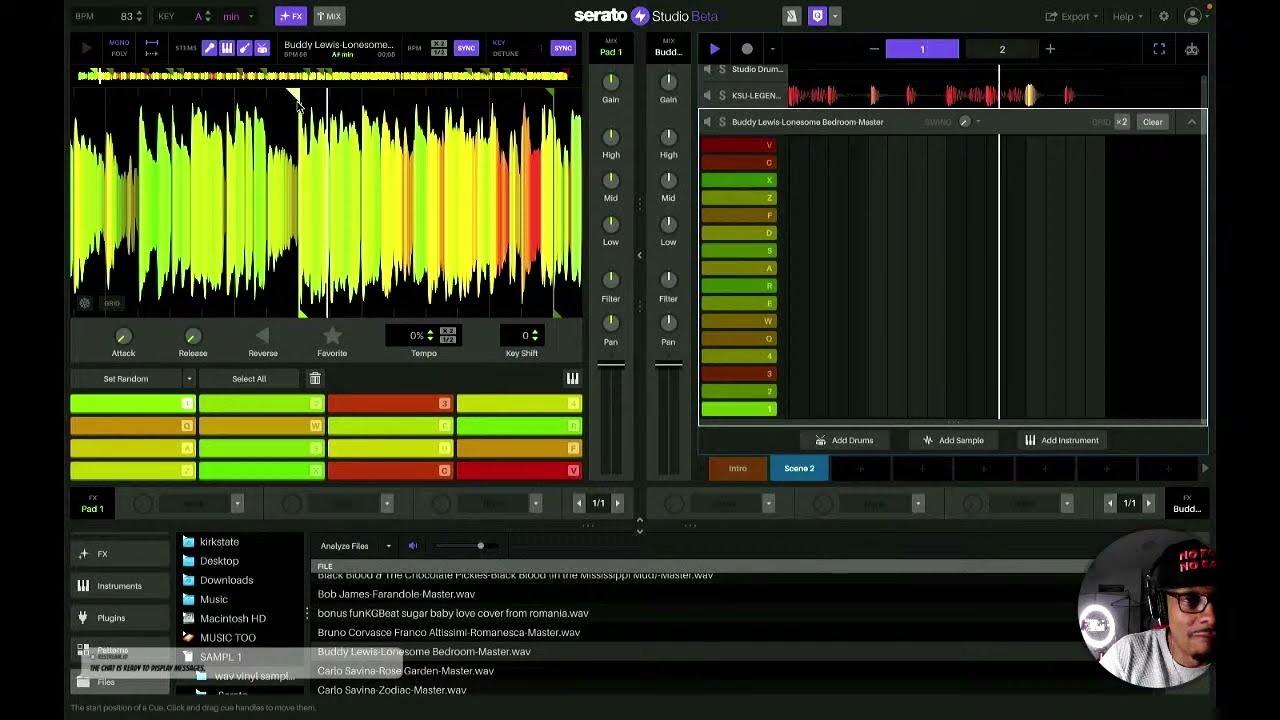Screen dimensions: 1280x720
Task: Remove a scene with the minus icon
Action: tap(874, 49)
